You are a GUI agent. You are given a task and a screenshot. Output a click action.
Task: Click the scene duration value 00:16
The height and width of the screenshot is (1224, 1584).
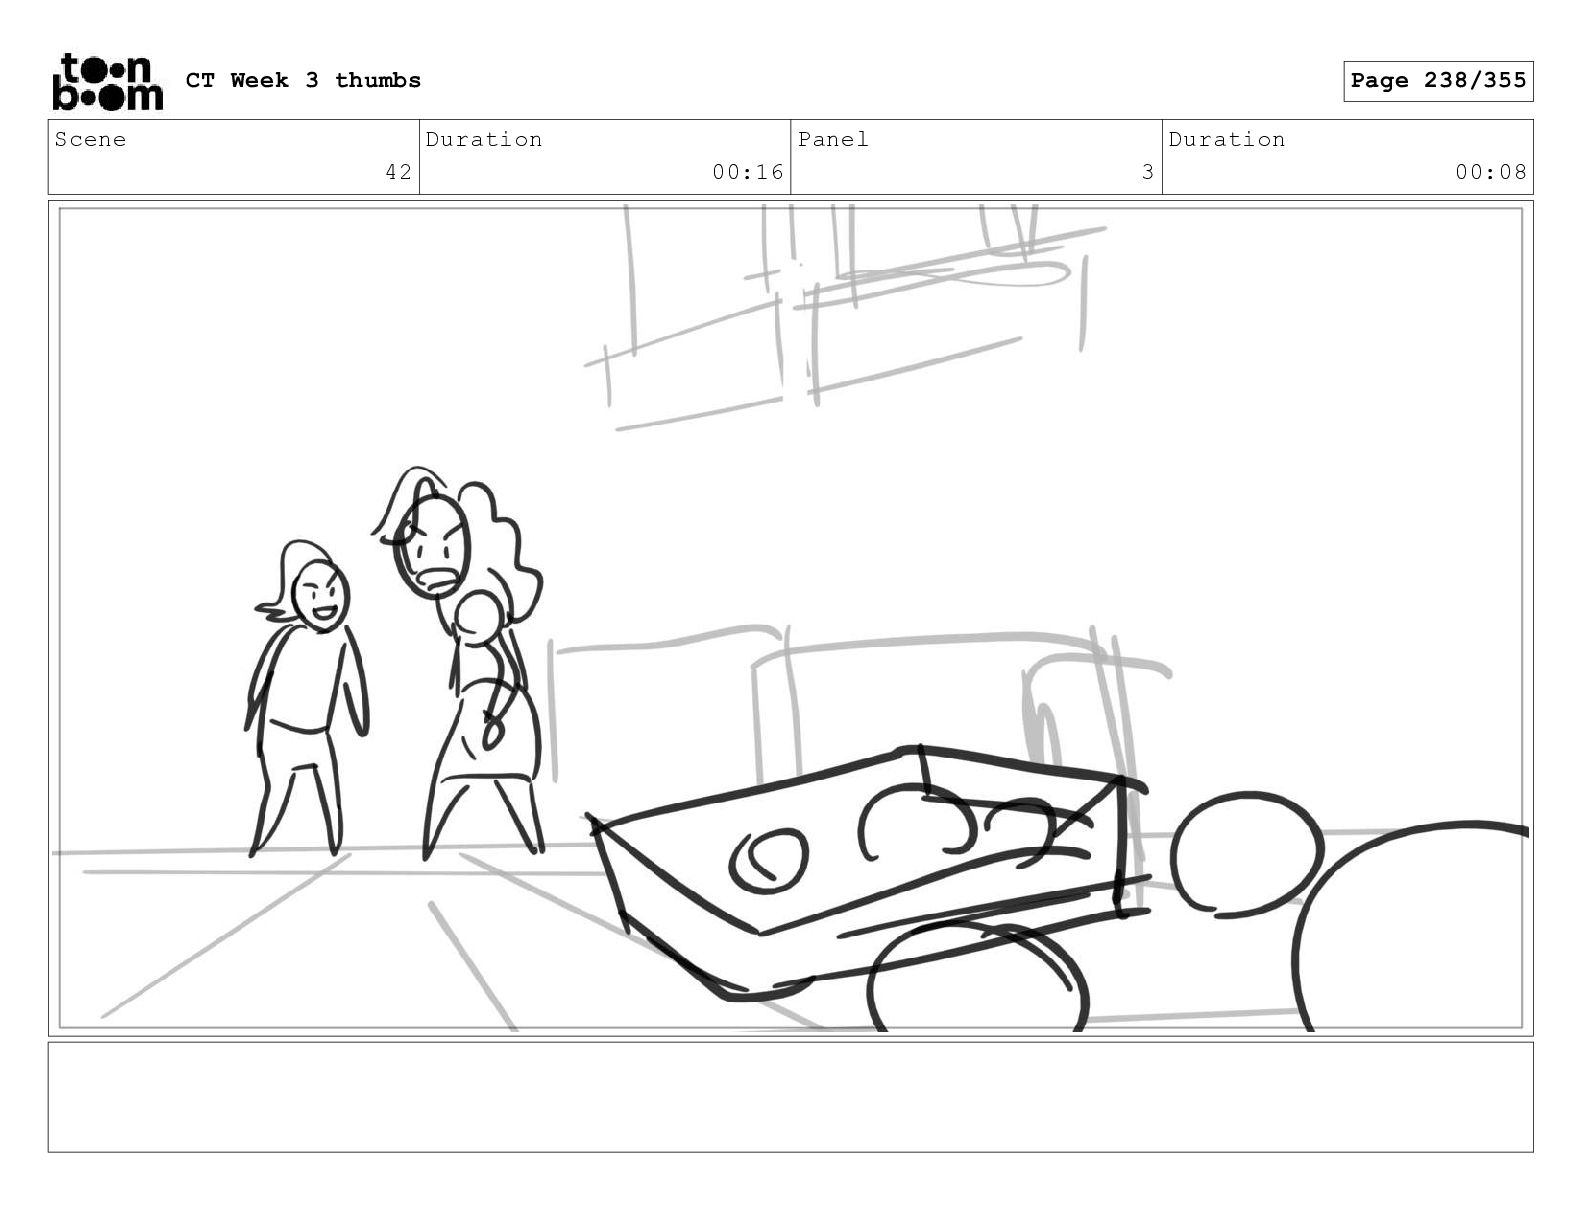click(x=748, y=172)
